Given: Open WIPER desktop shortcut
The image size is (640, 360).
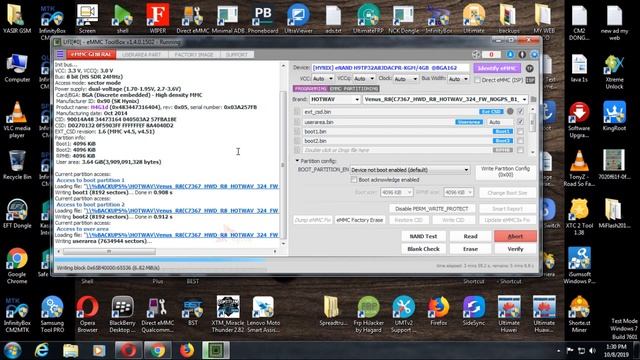Looking at the screenshot, I should 158,18.
